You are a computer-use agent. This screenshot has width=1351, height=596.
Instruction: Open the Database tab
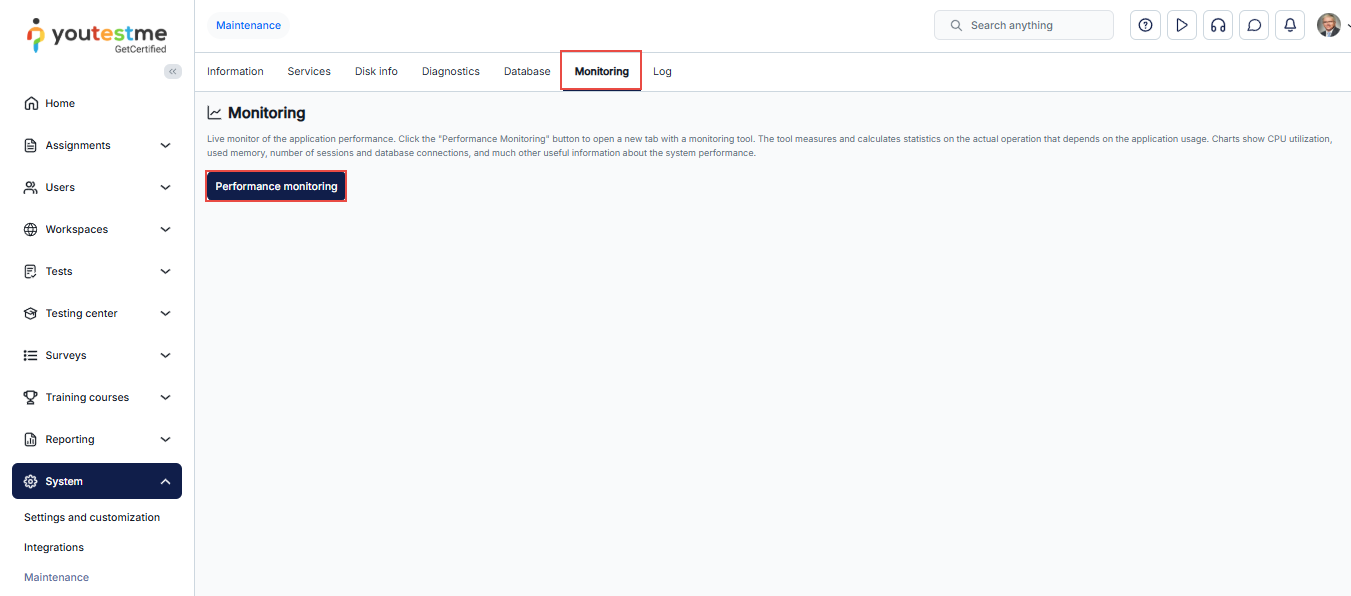tap(526, 71)
